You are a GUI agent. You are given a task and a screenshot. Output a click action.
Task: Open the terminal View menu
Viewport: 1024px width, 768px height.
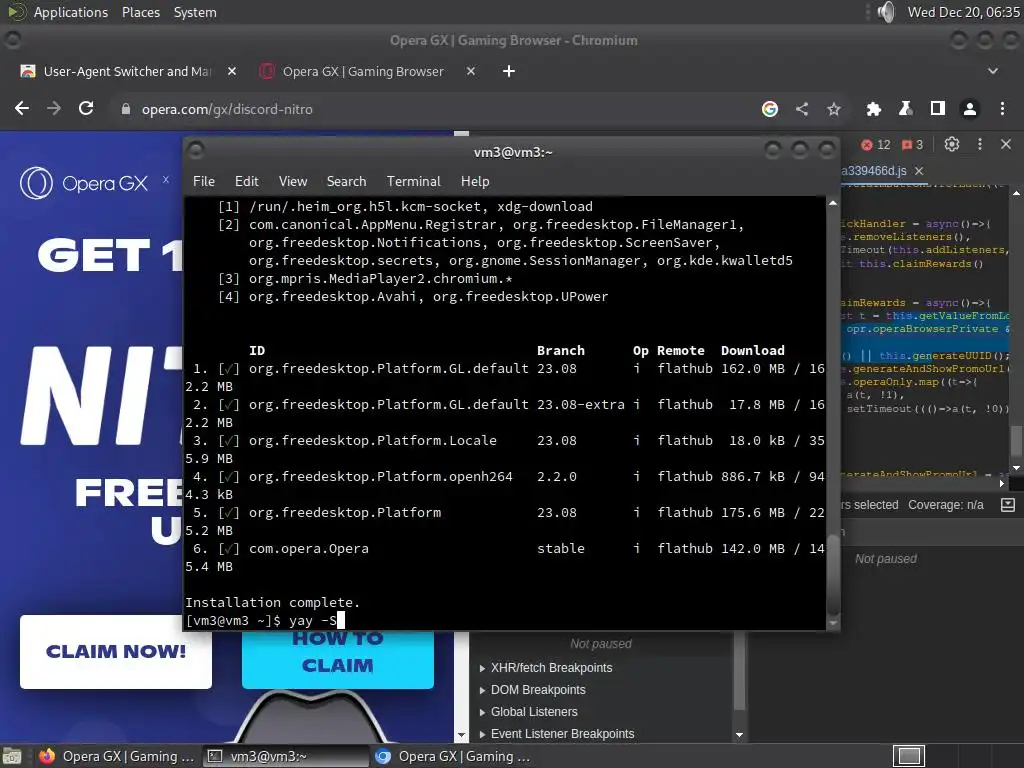(293, 182)
